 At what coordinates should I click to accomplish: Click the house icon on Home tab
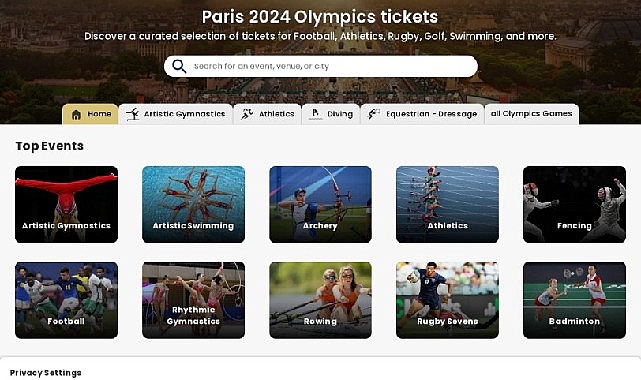(76, 114)
